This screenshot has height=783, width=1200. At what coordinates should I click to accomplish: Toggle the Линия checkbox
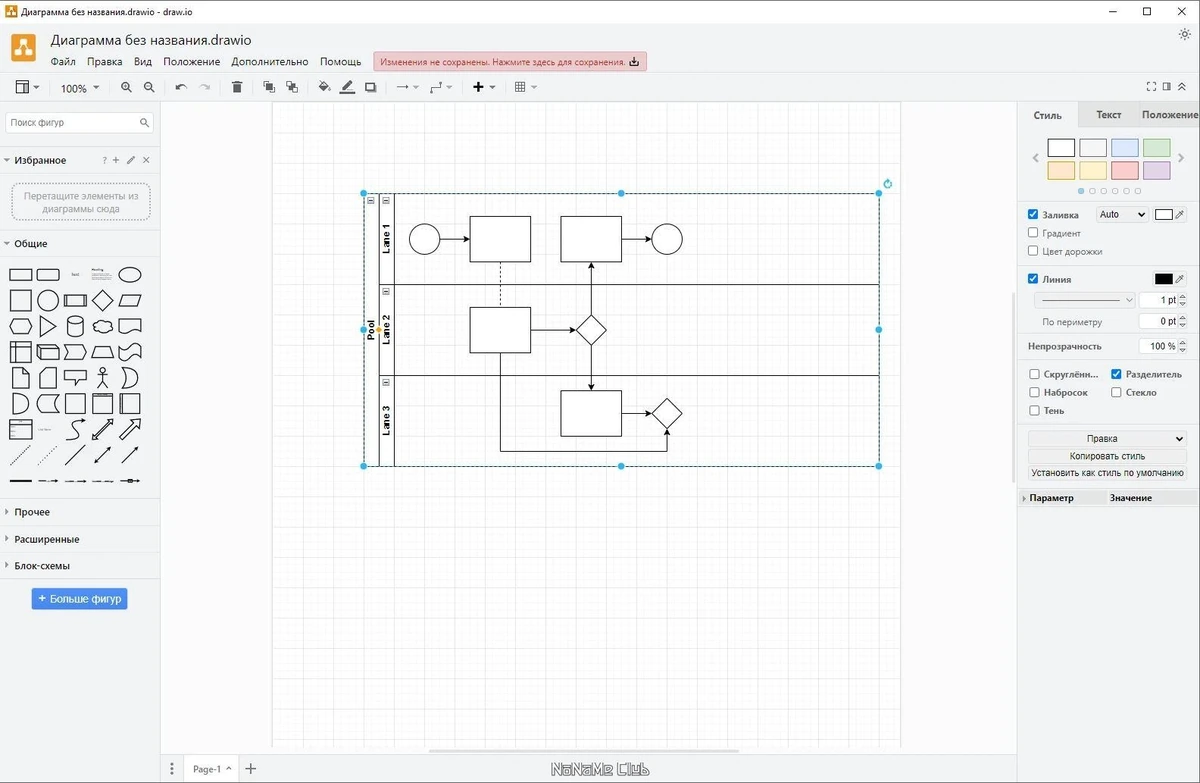(1033, 279)
